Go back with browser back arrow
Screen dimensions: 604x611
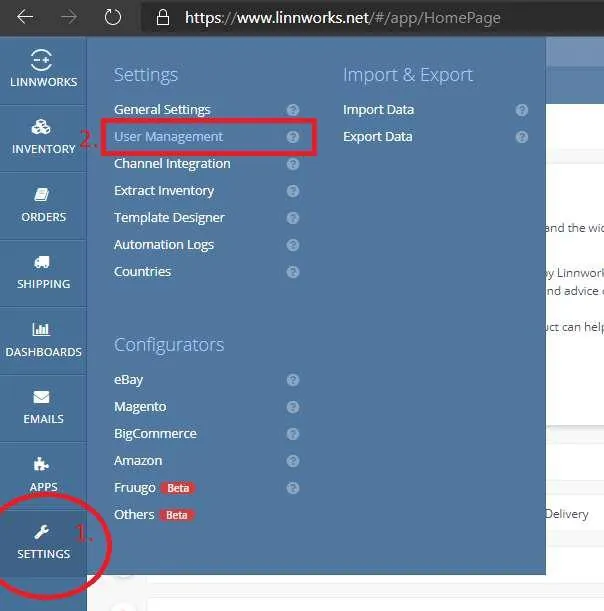click(25, 17)
